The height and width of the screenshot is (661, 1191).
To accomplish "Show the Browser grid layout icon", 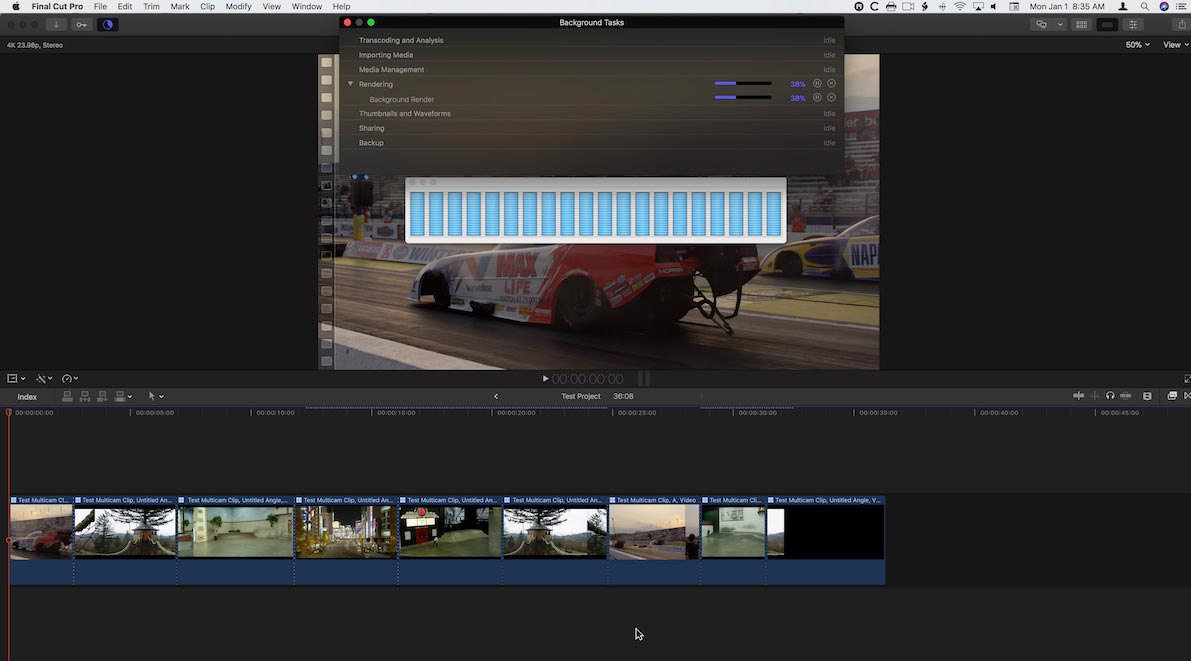I will pyautogui.click(x=1082, y=24).
